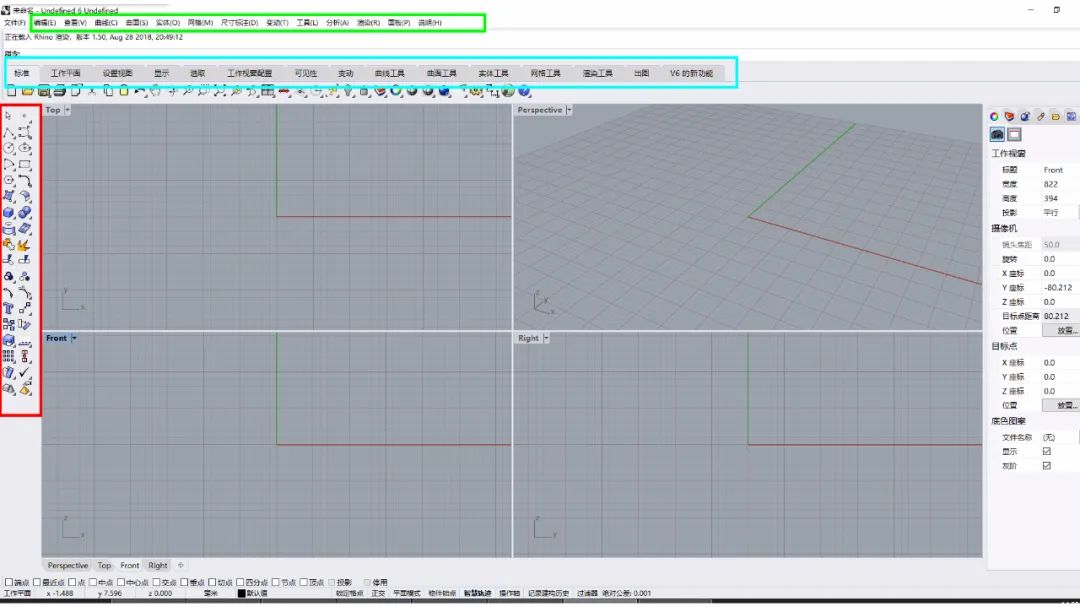Open the Top viewport title dropdown arrow
Viewport: 1080px width, 607px height.
point(68,110)
